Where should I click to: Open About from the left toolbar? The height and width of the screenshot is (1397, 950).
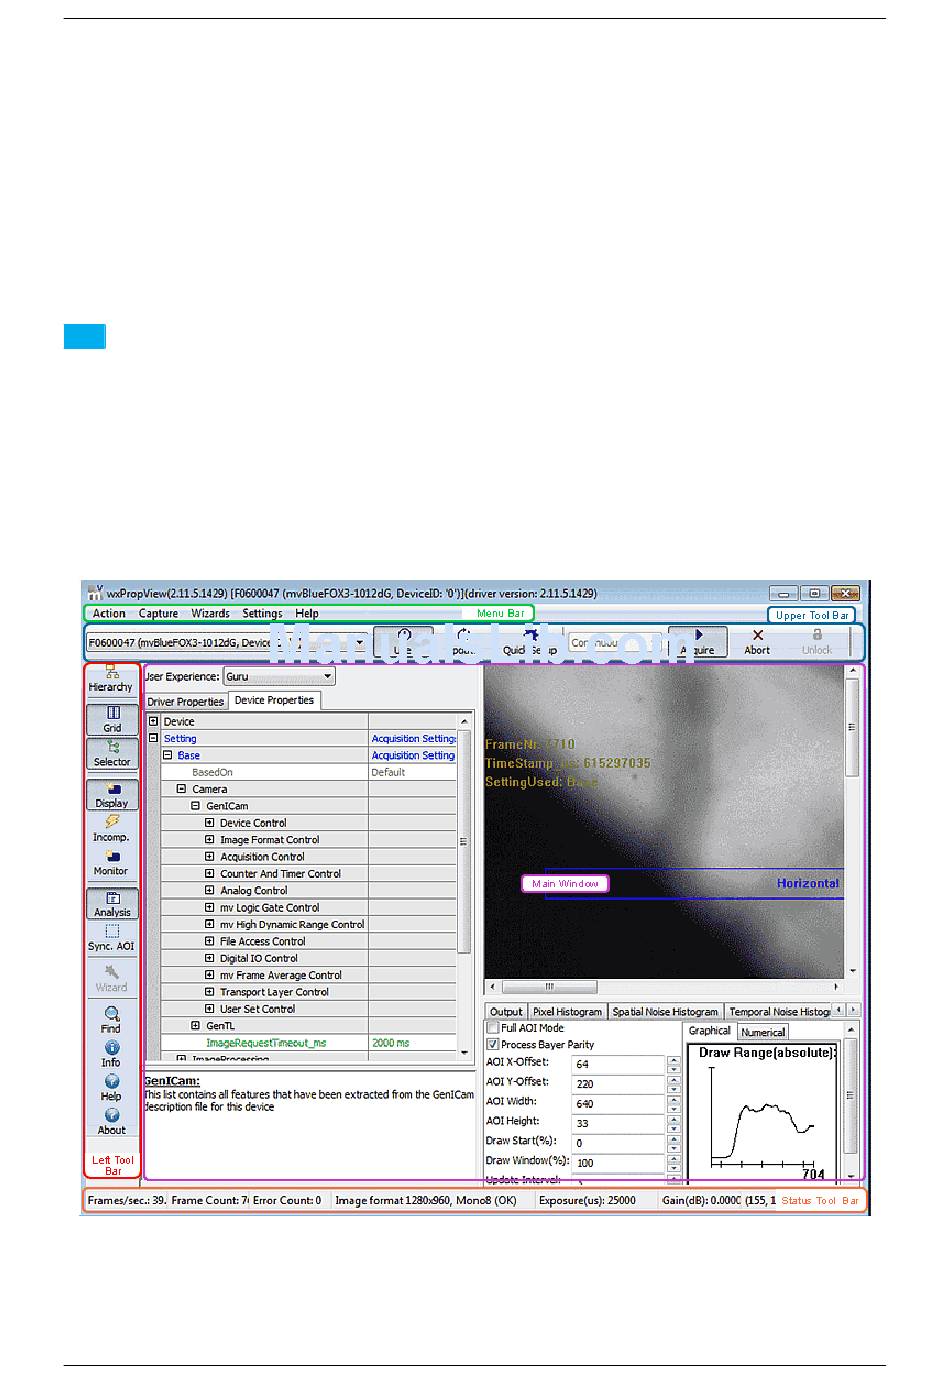pos(112,1122)
